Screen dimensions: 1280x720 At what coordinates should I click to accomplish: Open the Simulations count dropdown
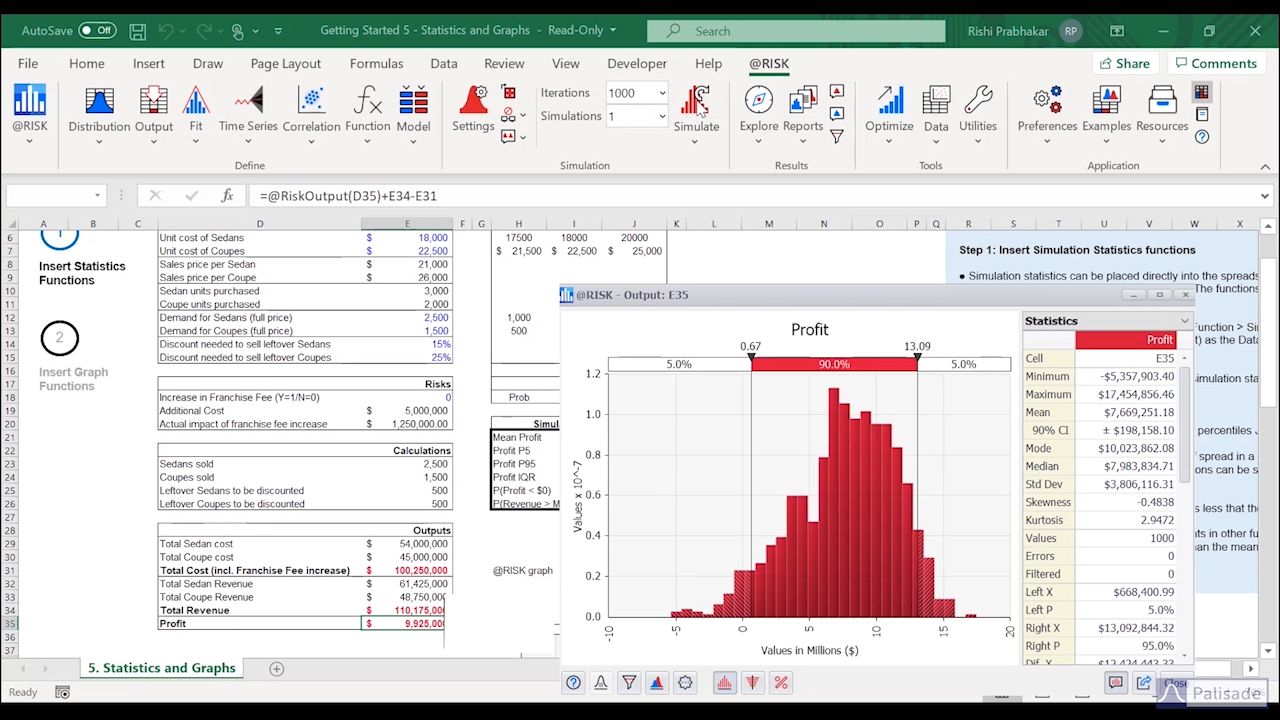(x=661, y=116)
